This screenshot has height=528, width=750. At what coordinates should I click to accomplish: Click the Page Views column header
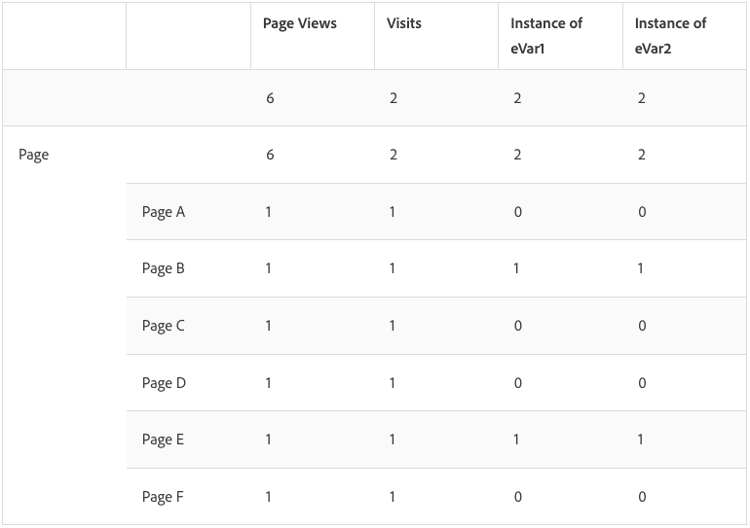coord(297,23)
